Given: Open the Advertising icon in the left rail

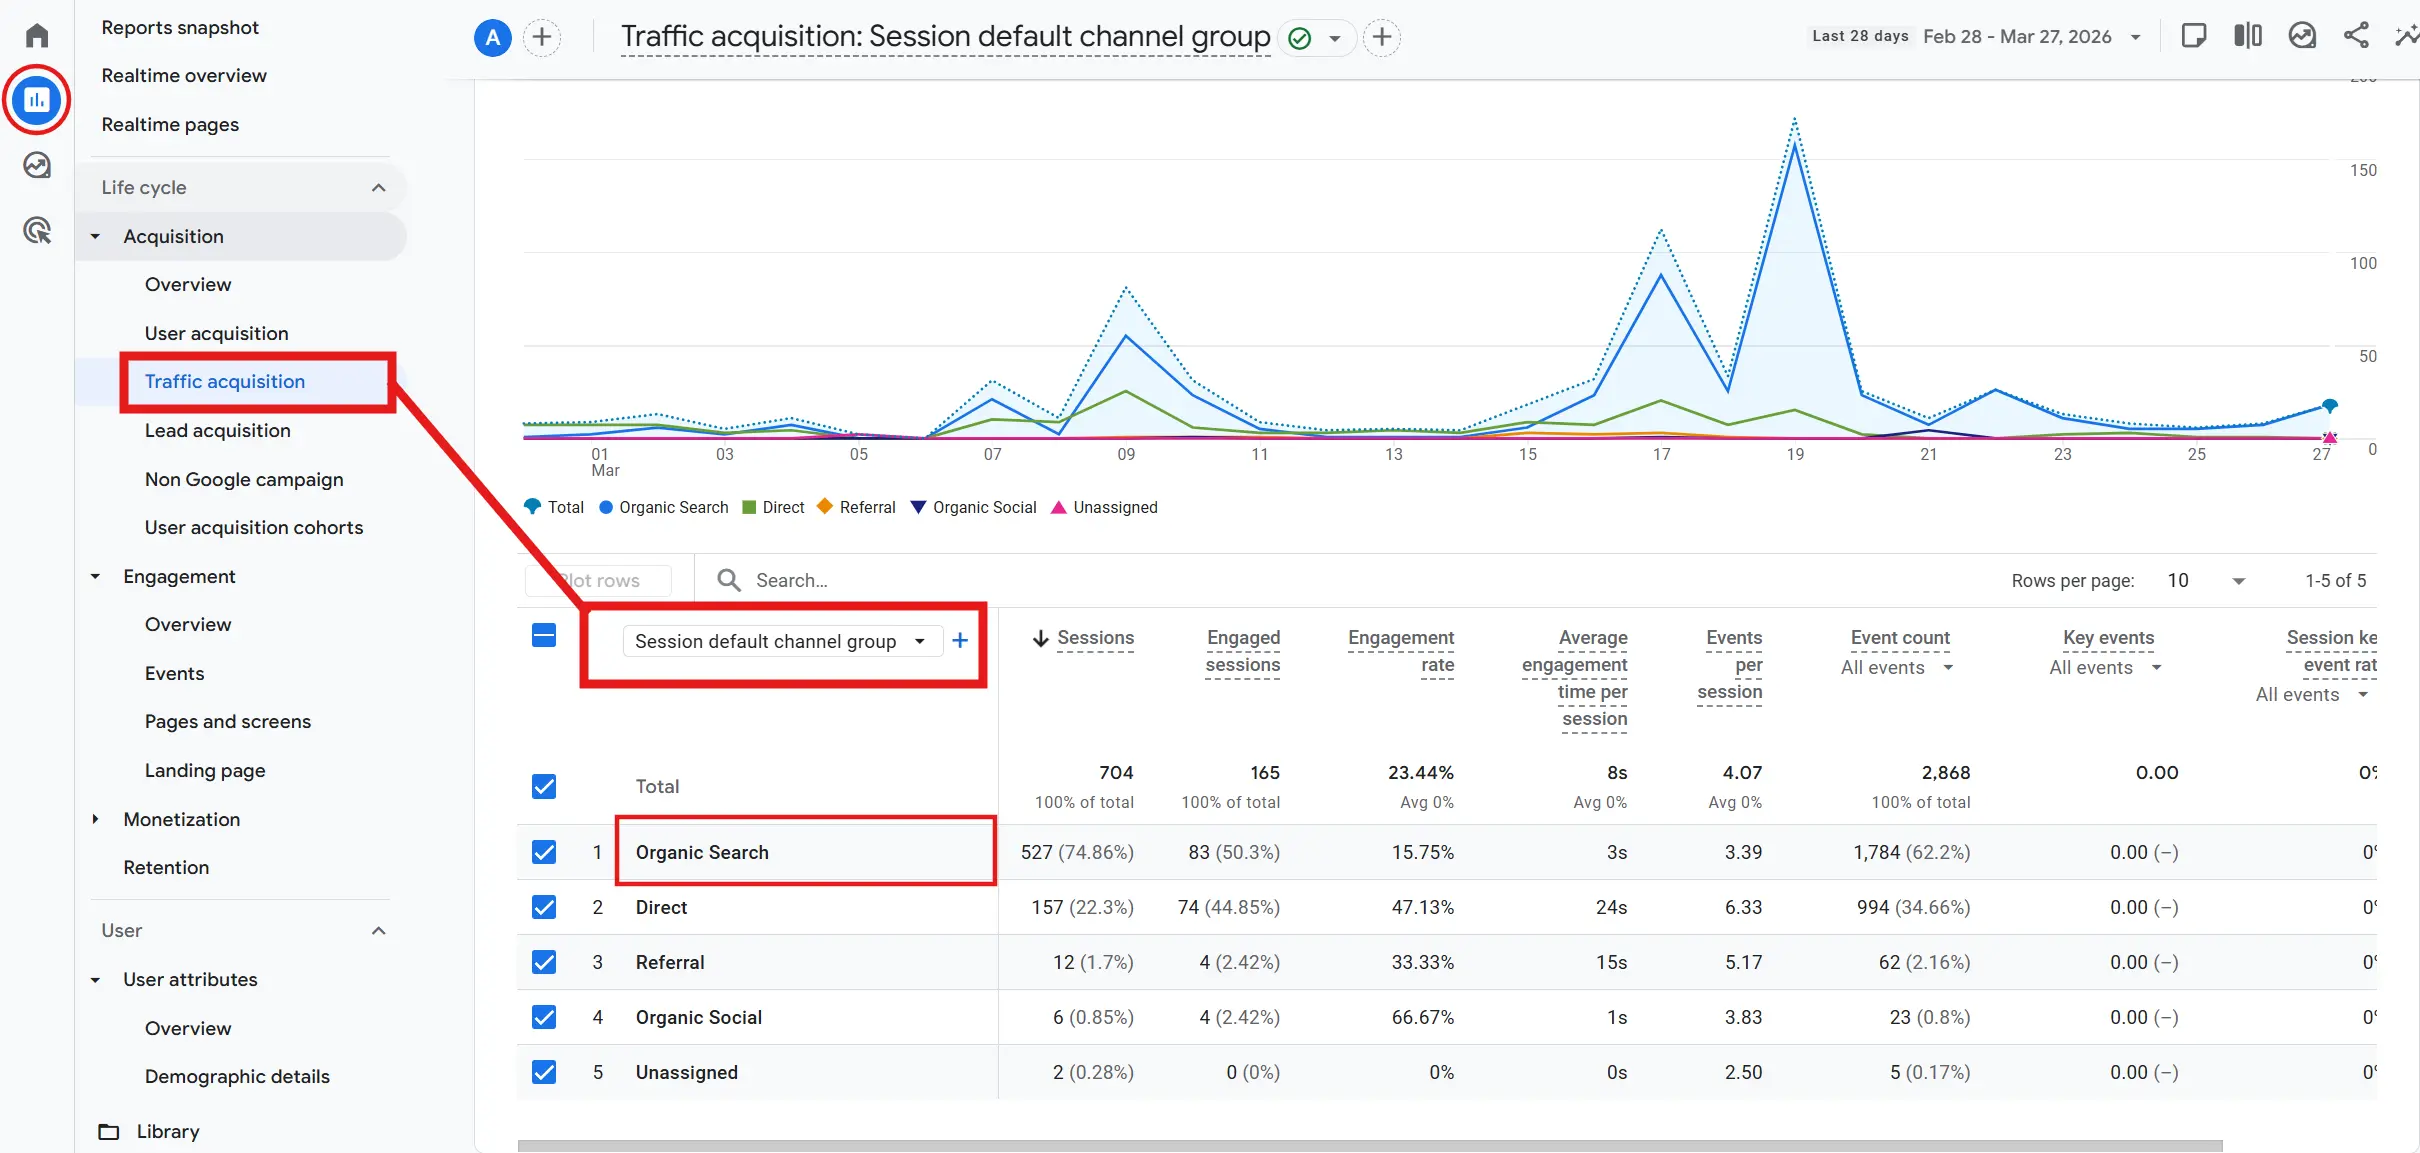Looking at the screenshot, I should point(37,230).
